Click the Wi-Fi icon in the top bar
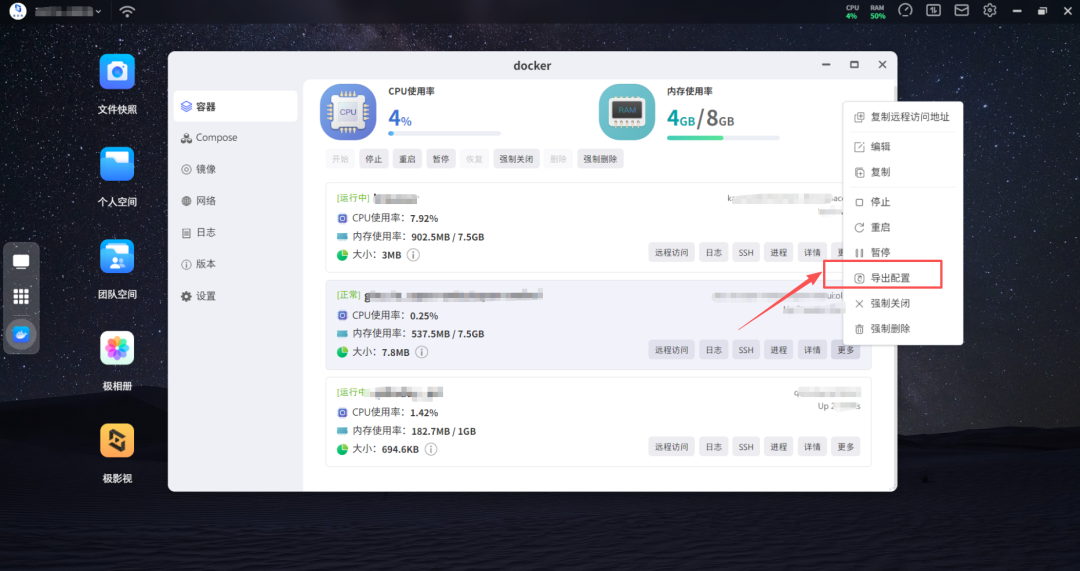Image resolution: width=1080 pixels, height=571 pixels. click(x=127, y=11)
